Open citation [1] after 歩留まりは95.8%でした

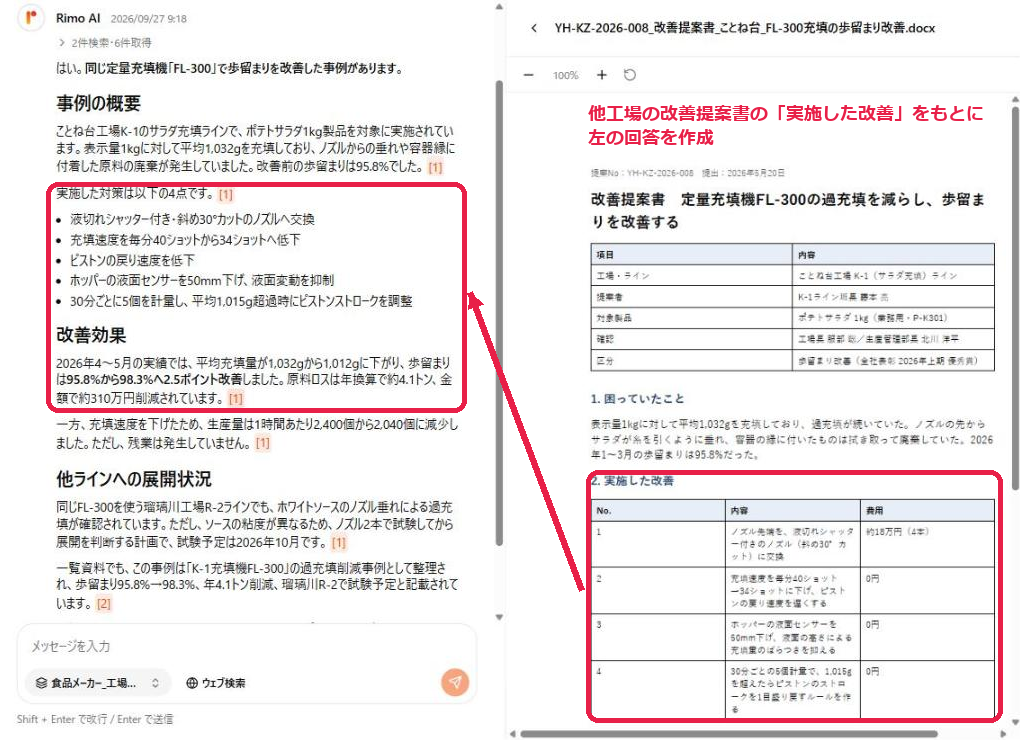(435, 167)
